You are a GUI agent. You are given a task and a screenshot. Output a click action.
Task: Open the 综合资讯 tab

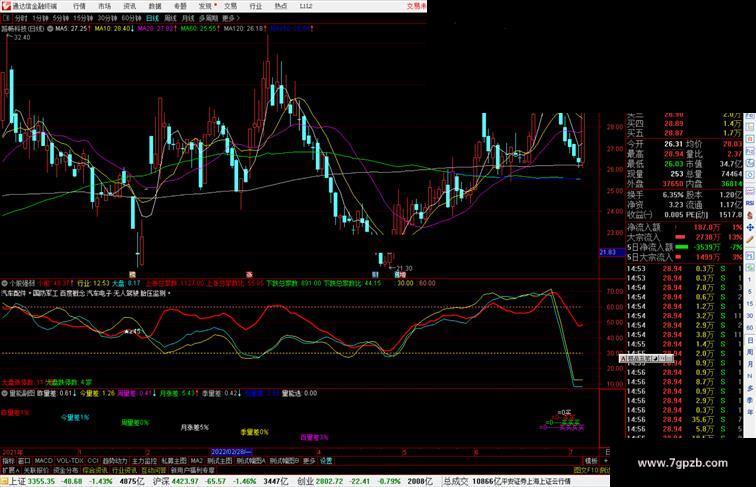(95, 470)
